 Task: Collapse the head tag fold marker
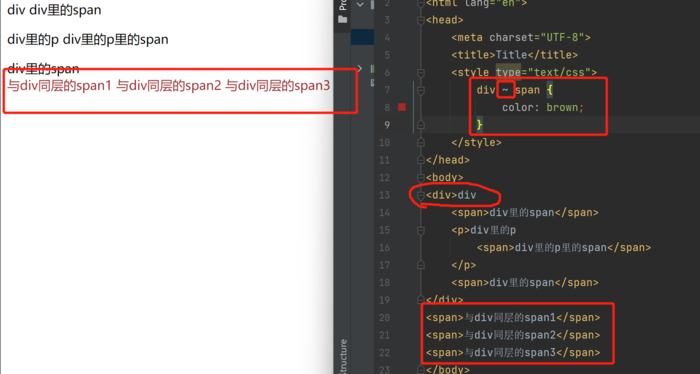pos(421,20)
